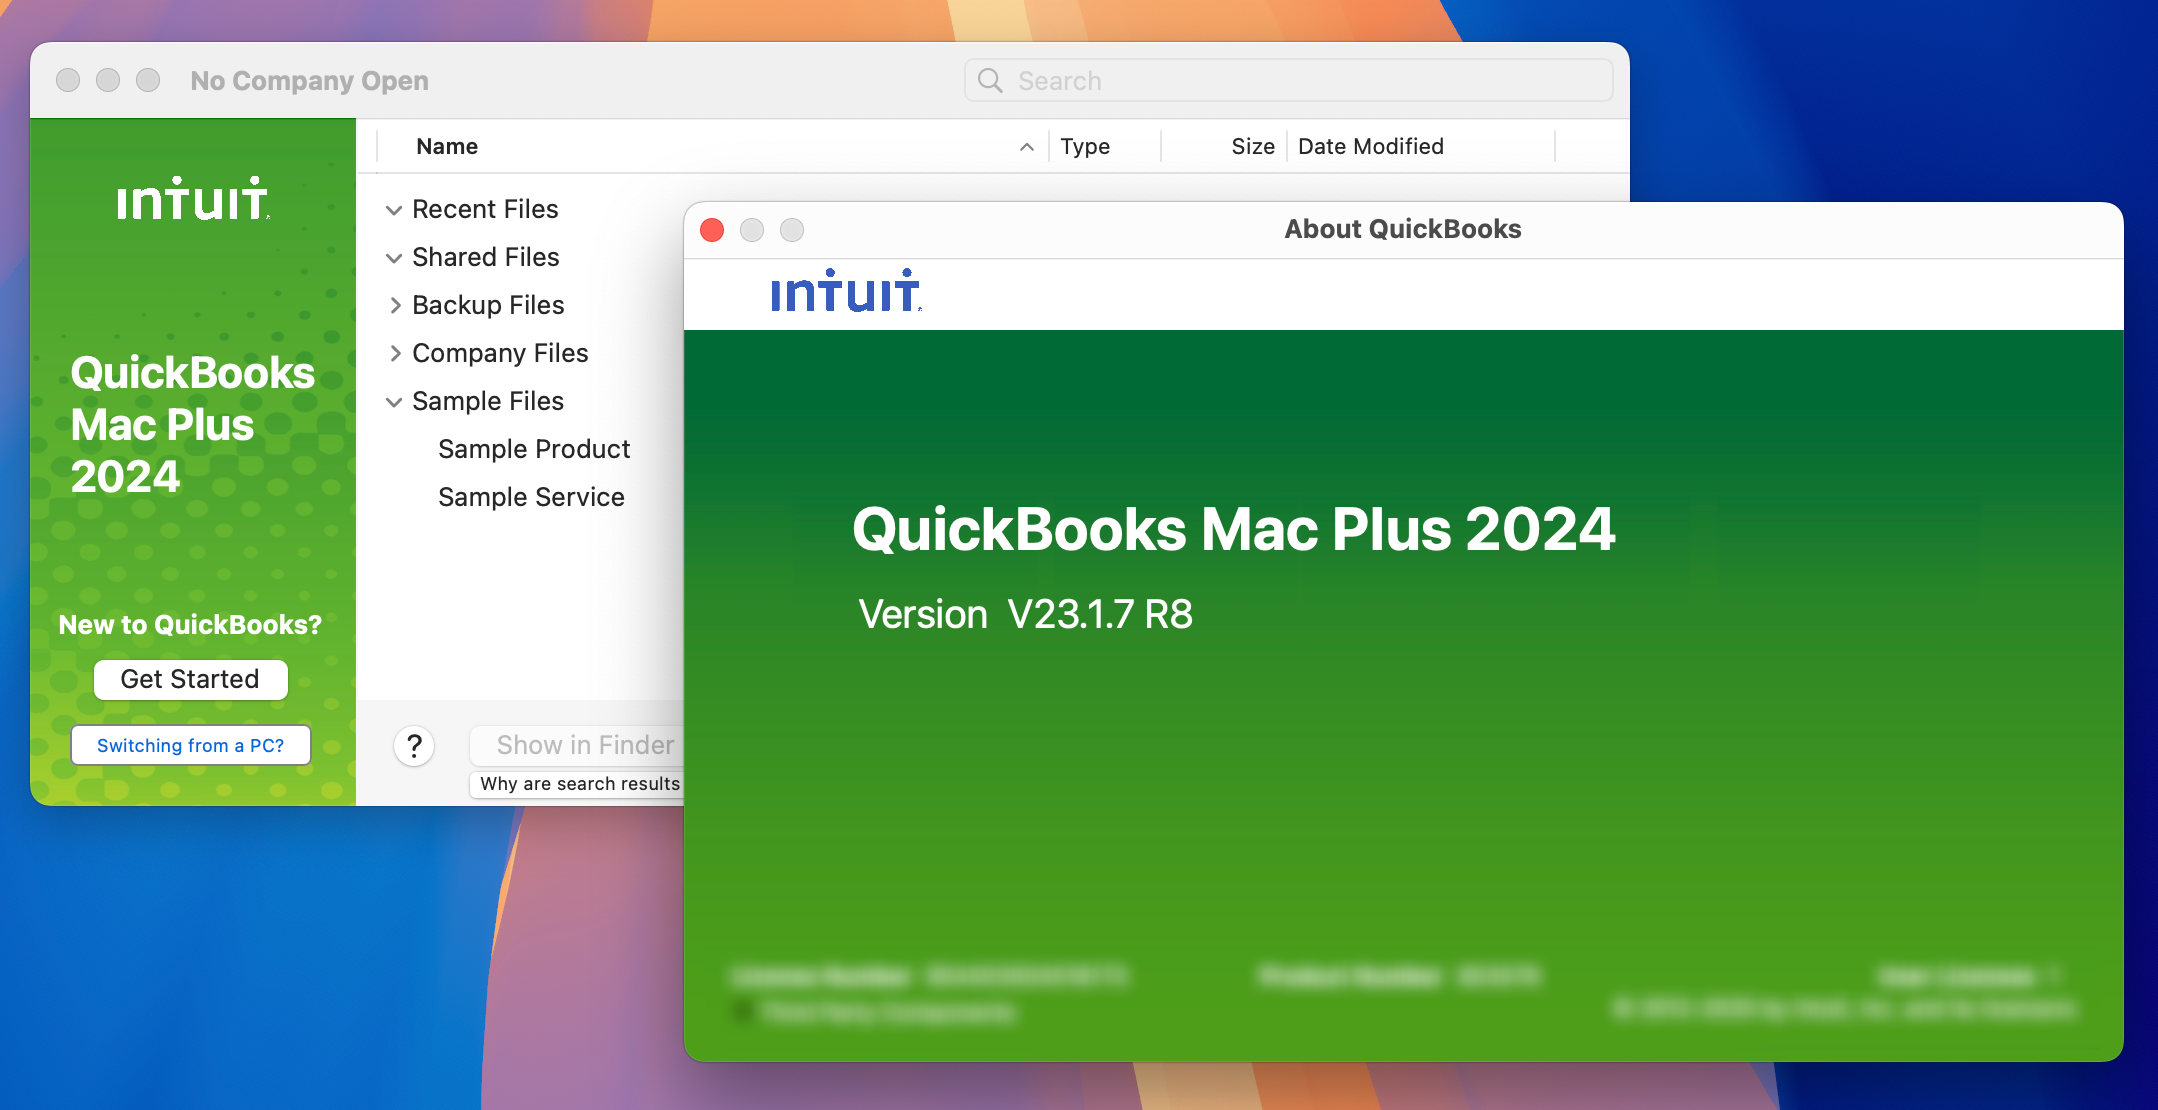The height and width of the screenshot is (1110, 2158).
Task: Collapse the Sample Files group
Action: point(394,402)
